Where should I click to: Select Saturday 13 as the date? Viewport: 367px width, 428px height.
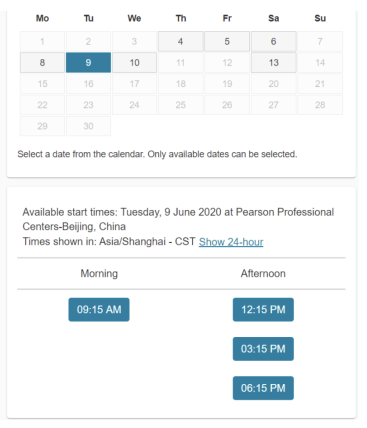[x=273, y=62]
